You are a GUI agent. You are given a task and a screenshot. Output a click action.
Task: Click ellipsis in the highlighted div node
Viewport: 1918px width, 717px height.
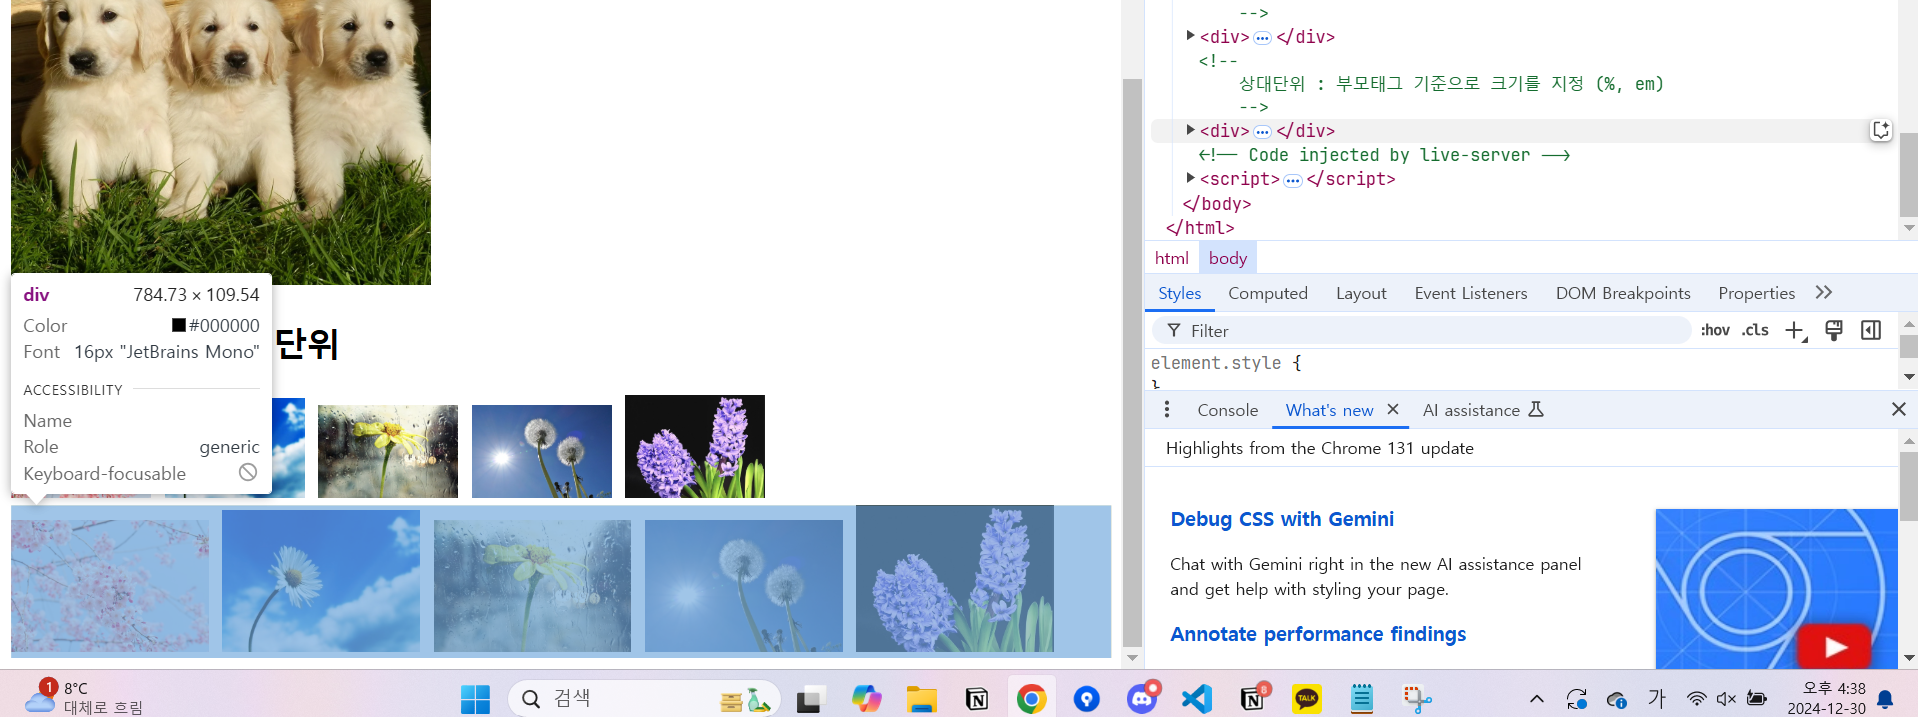[x=1262, y=132]
